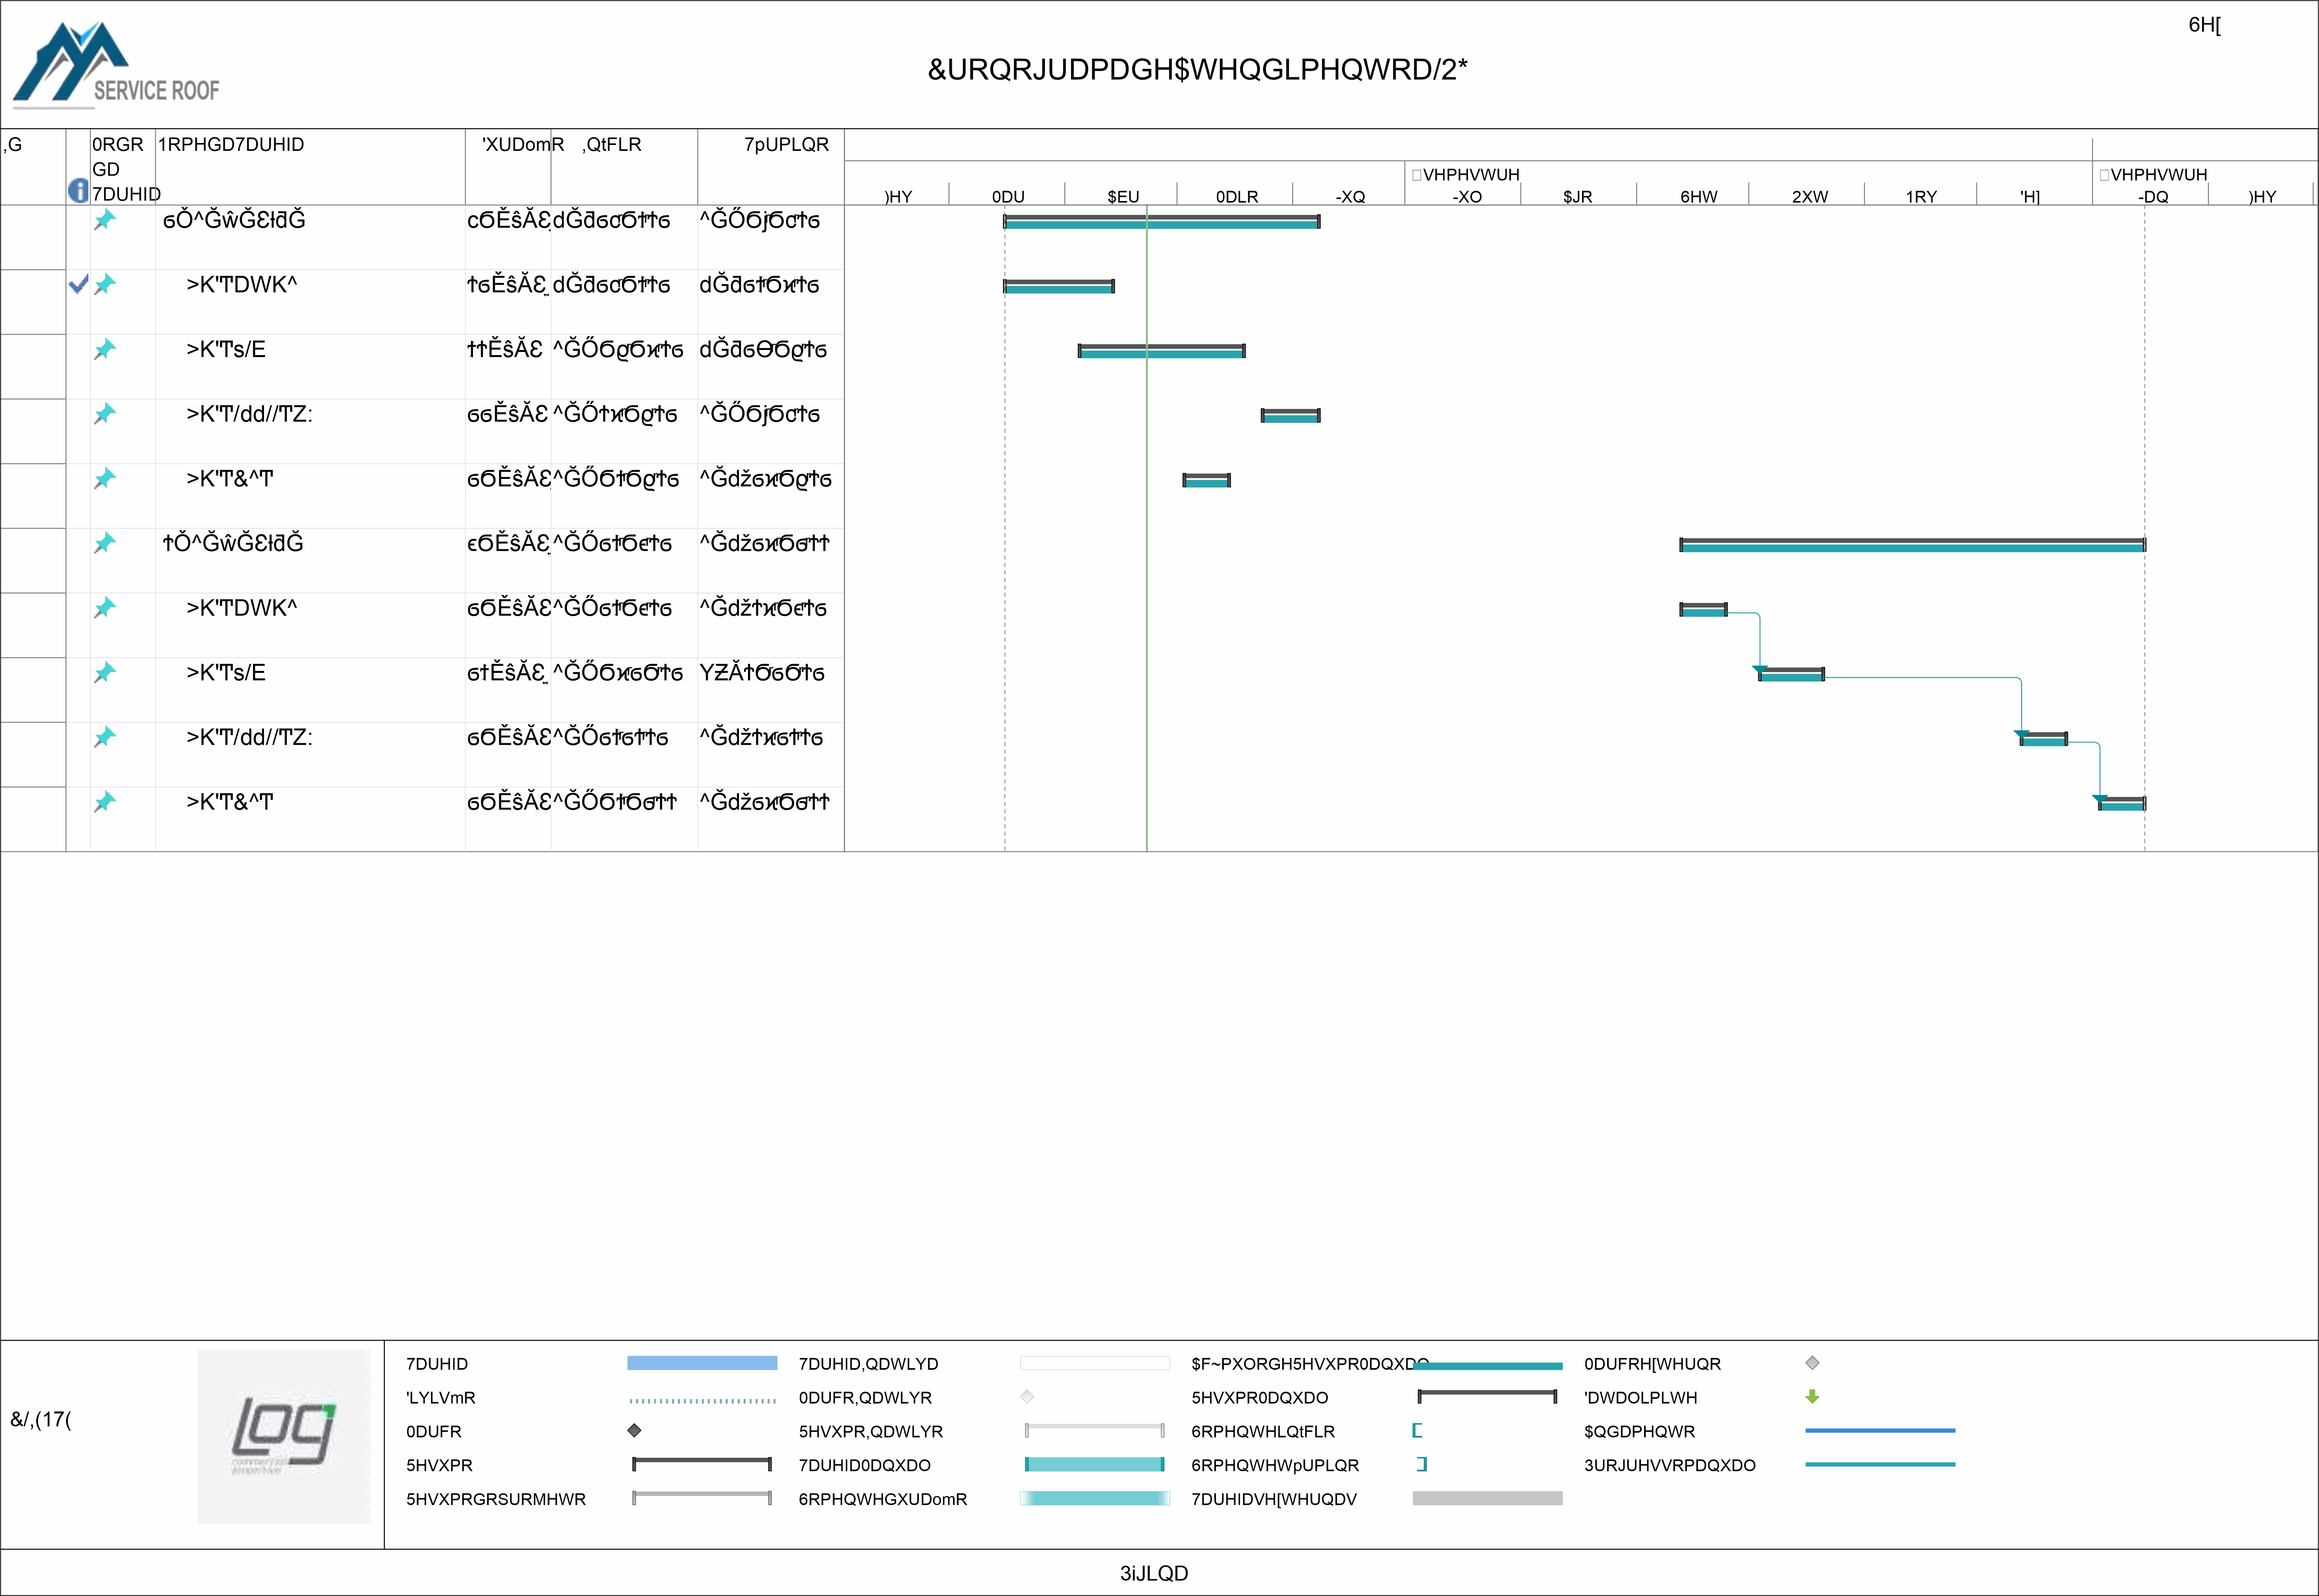The height and width of the screenshot is (1596, 2319).
Task: Click the close bracket icon beside "6RPHQWHWpUPLQR"
Action: pos(1422,1465)
